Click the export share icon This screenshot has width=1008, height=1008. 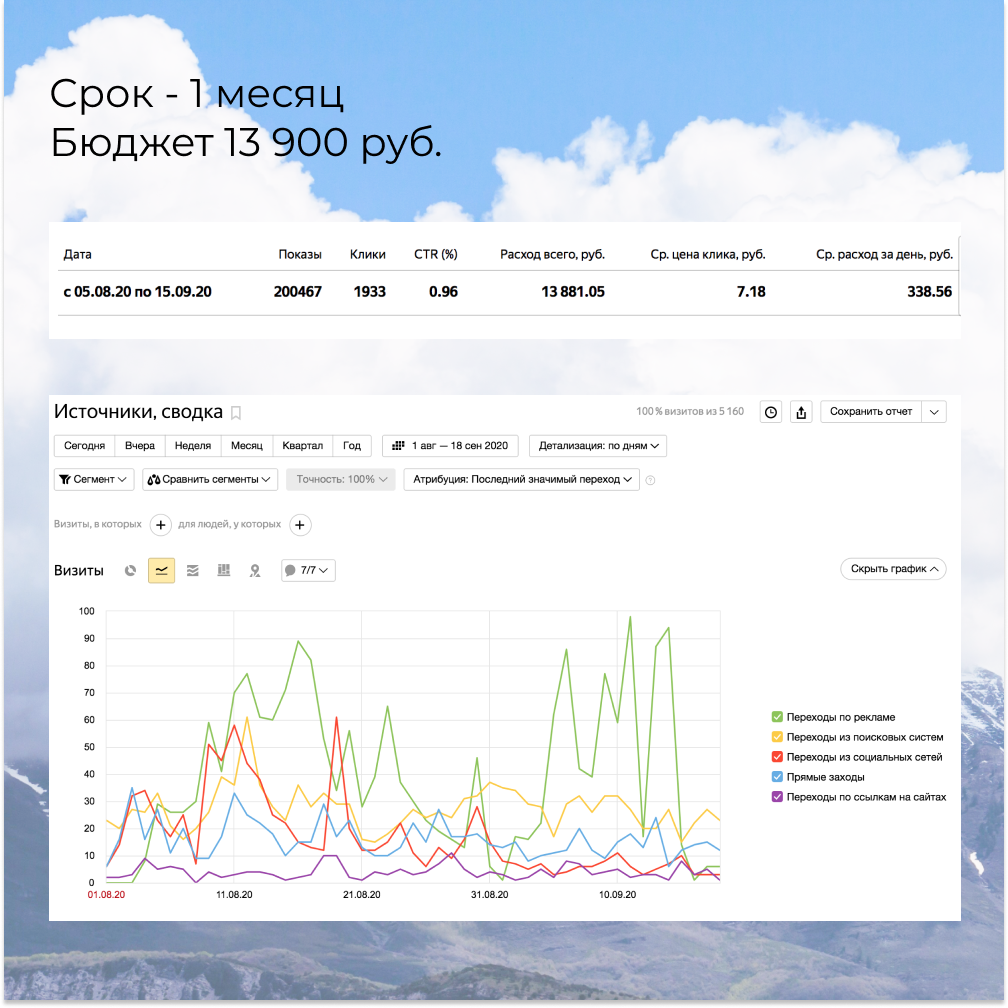801,412
